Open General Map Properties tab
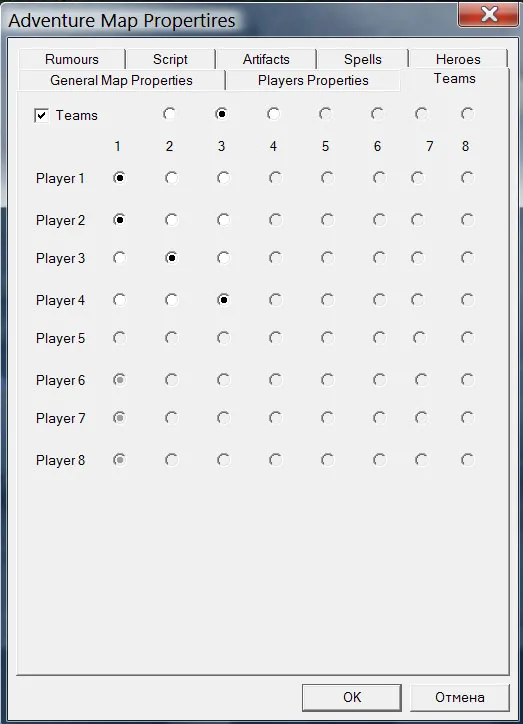 [121, 80]
